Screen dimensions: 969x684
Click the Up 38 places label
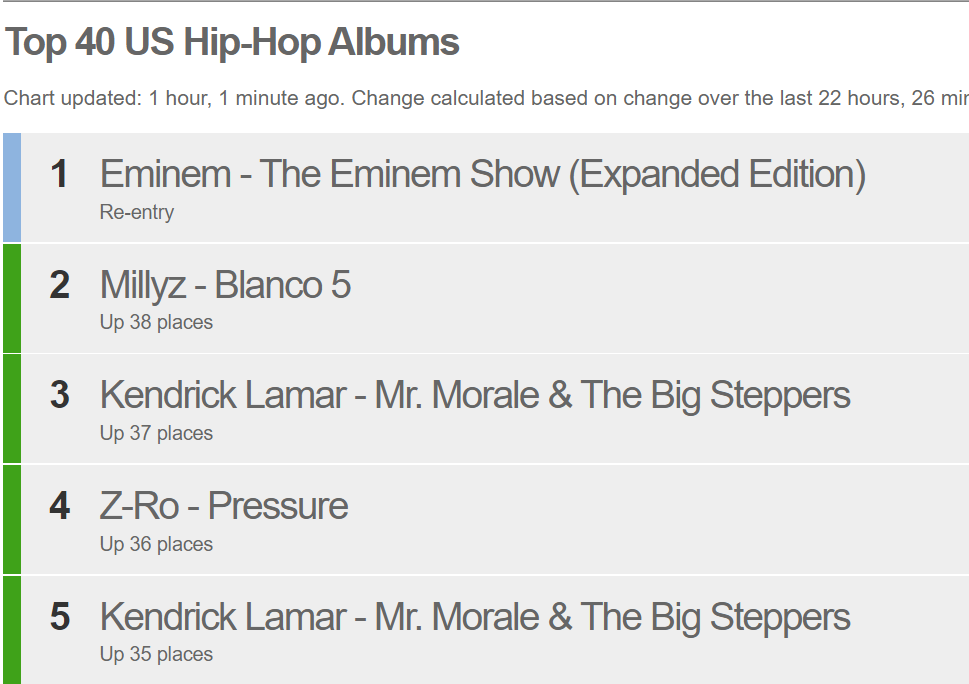point(156,323)
